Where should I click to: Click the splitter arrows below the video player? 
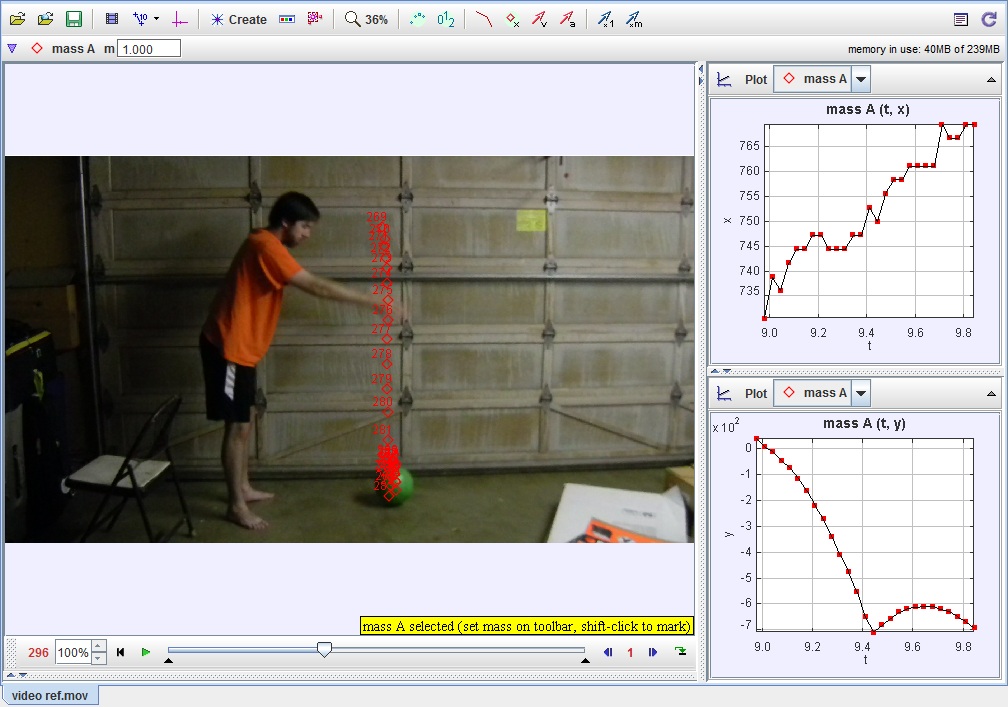[17, 675]
